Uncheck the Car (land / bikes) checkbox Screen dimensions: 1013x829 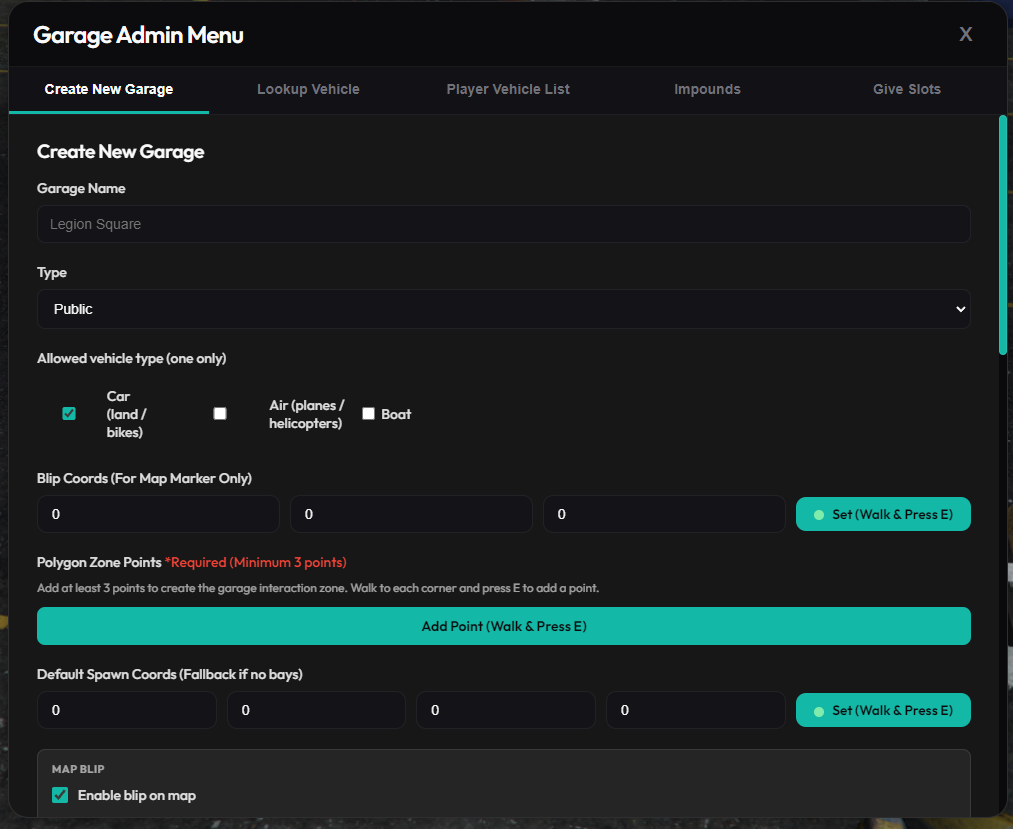click(x=69, y=414)
